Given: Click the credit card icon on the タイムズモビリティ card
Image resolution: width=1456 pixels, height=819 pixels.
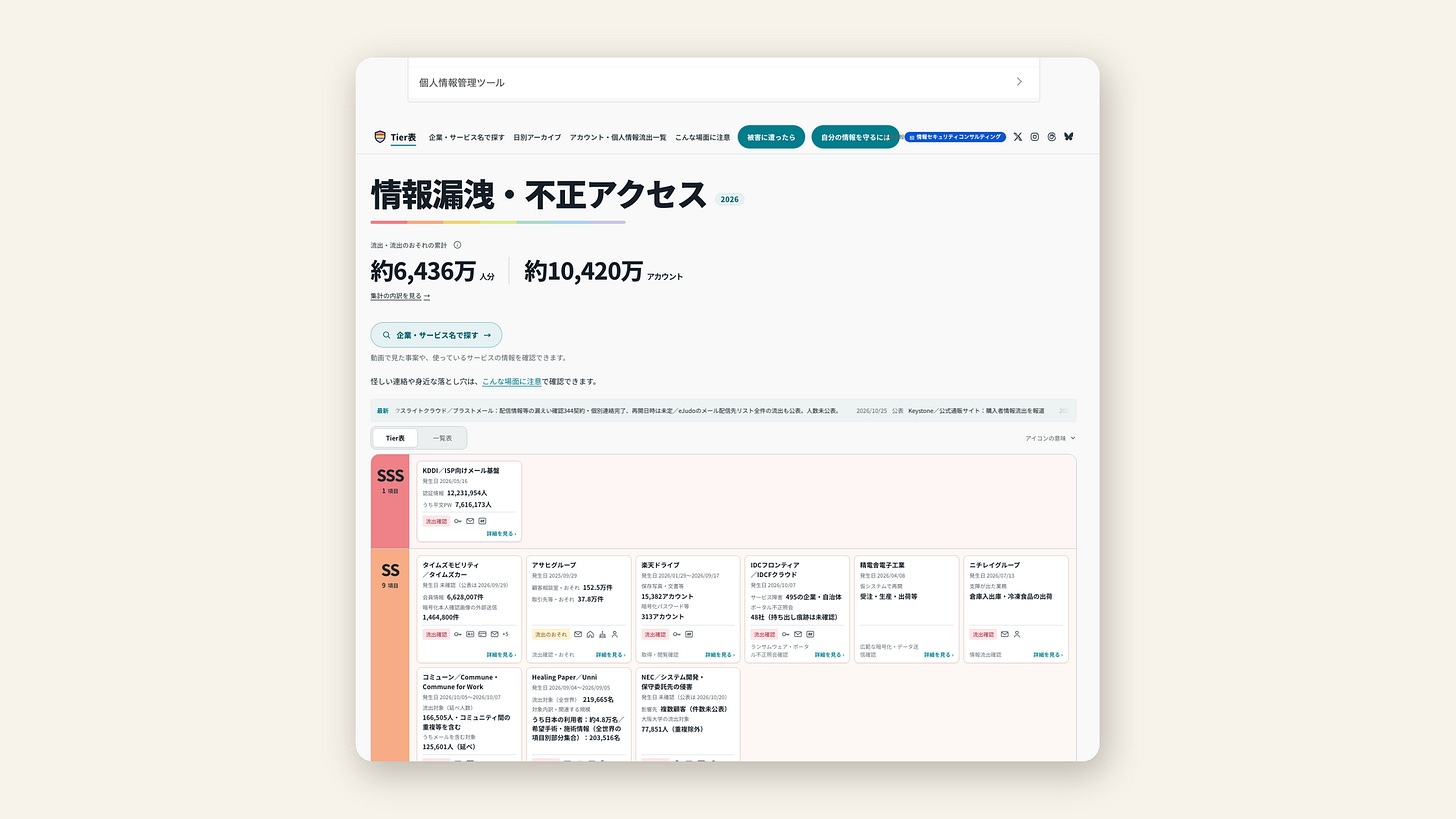Looking at the screenshot, I should (x=482, y=634).
